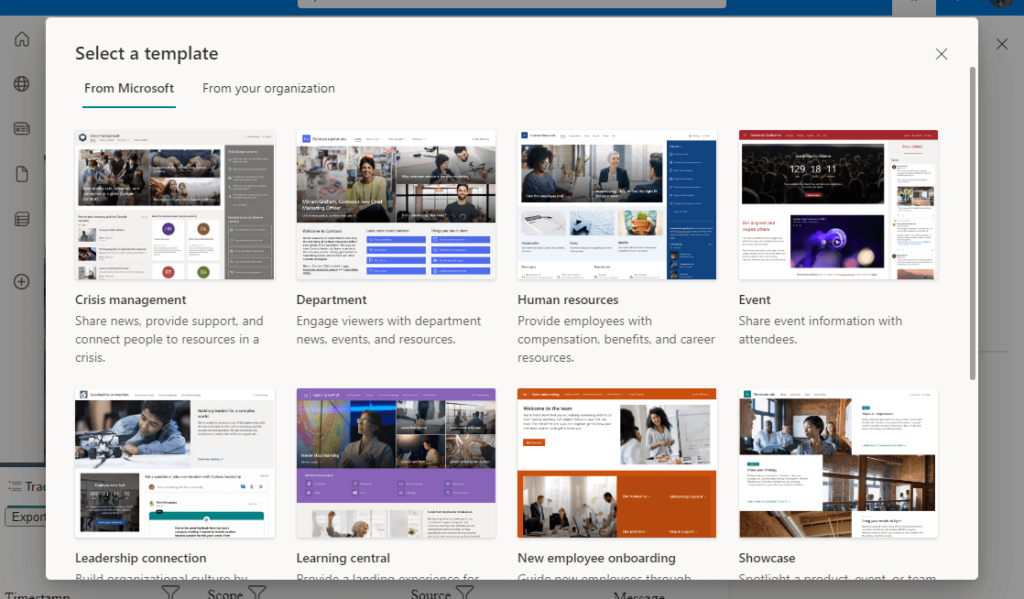Click the Leadership connection title
1024x599 pixels.
tap(140, 558)
